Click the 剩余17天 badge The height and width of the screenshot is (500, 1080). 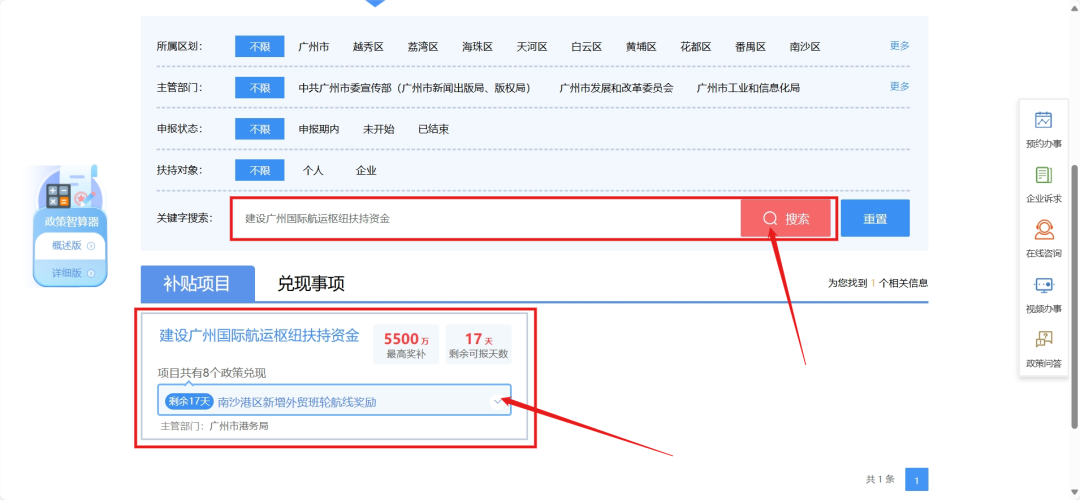[x=187, y=401]
